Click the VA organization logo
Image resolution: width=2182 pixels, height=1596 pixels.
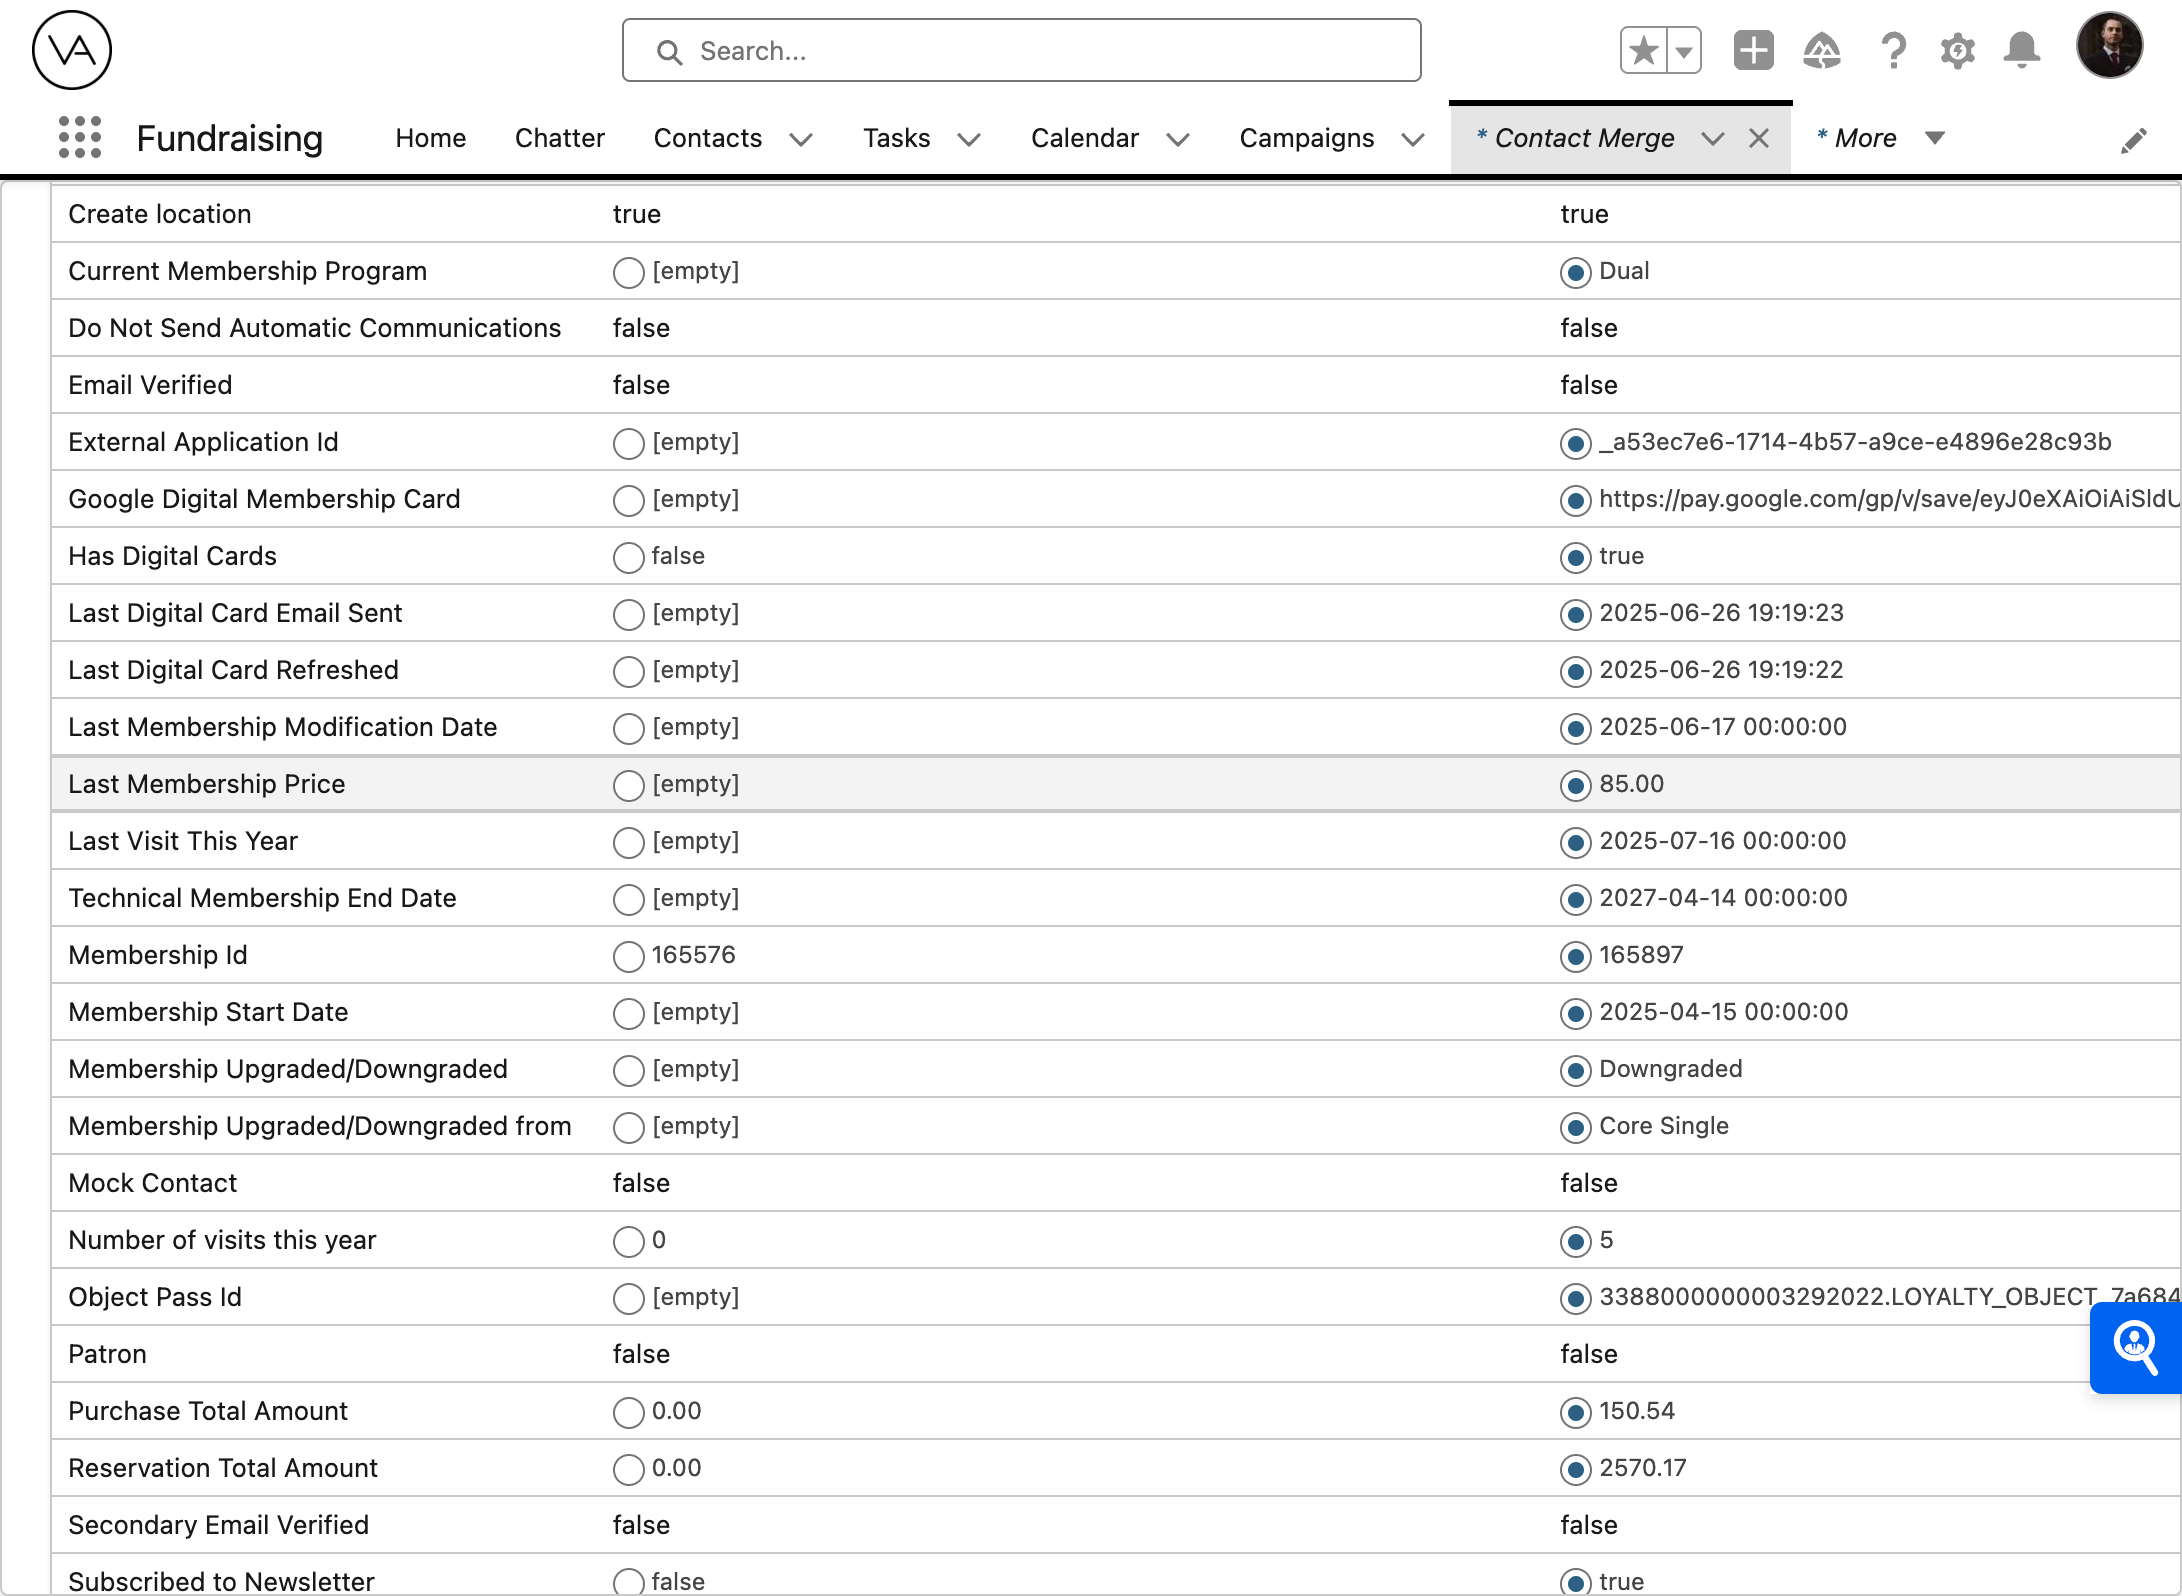[x=72, y=50]
